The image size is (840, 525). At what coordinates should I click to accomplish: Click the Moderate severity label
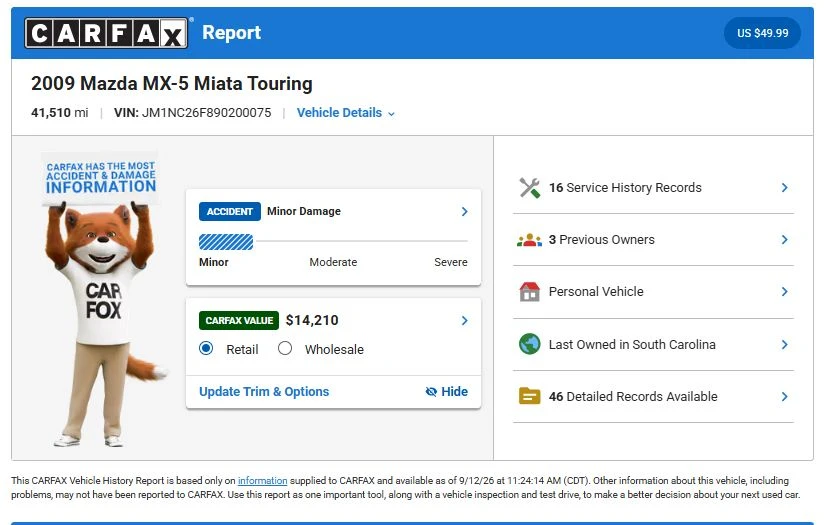pos(333,262)
